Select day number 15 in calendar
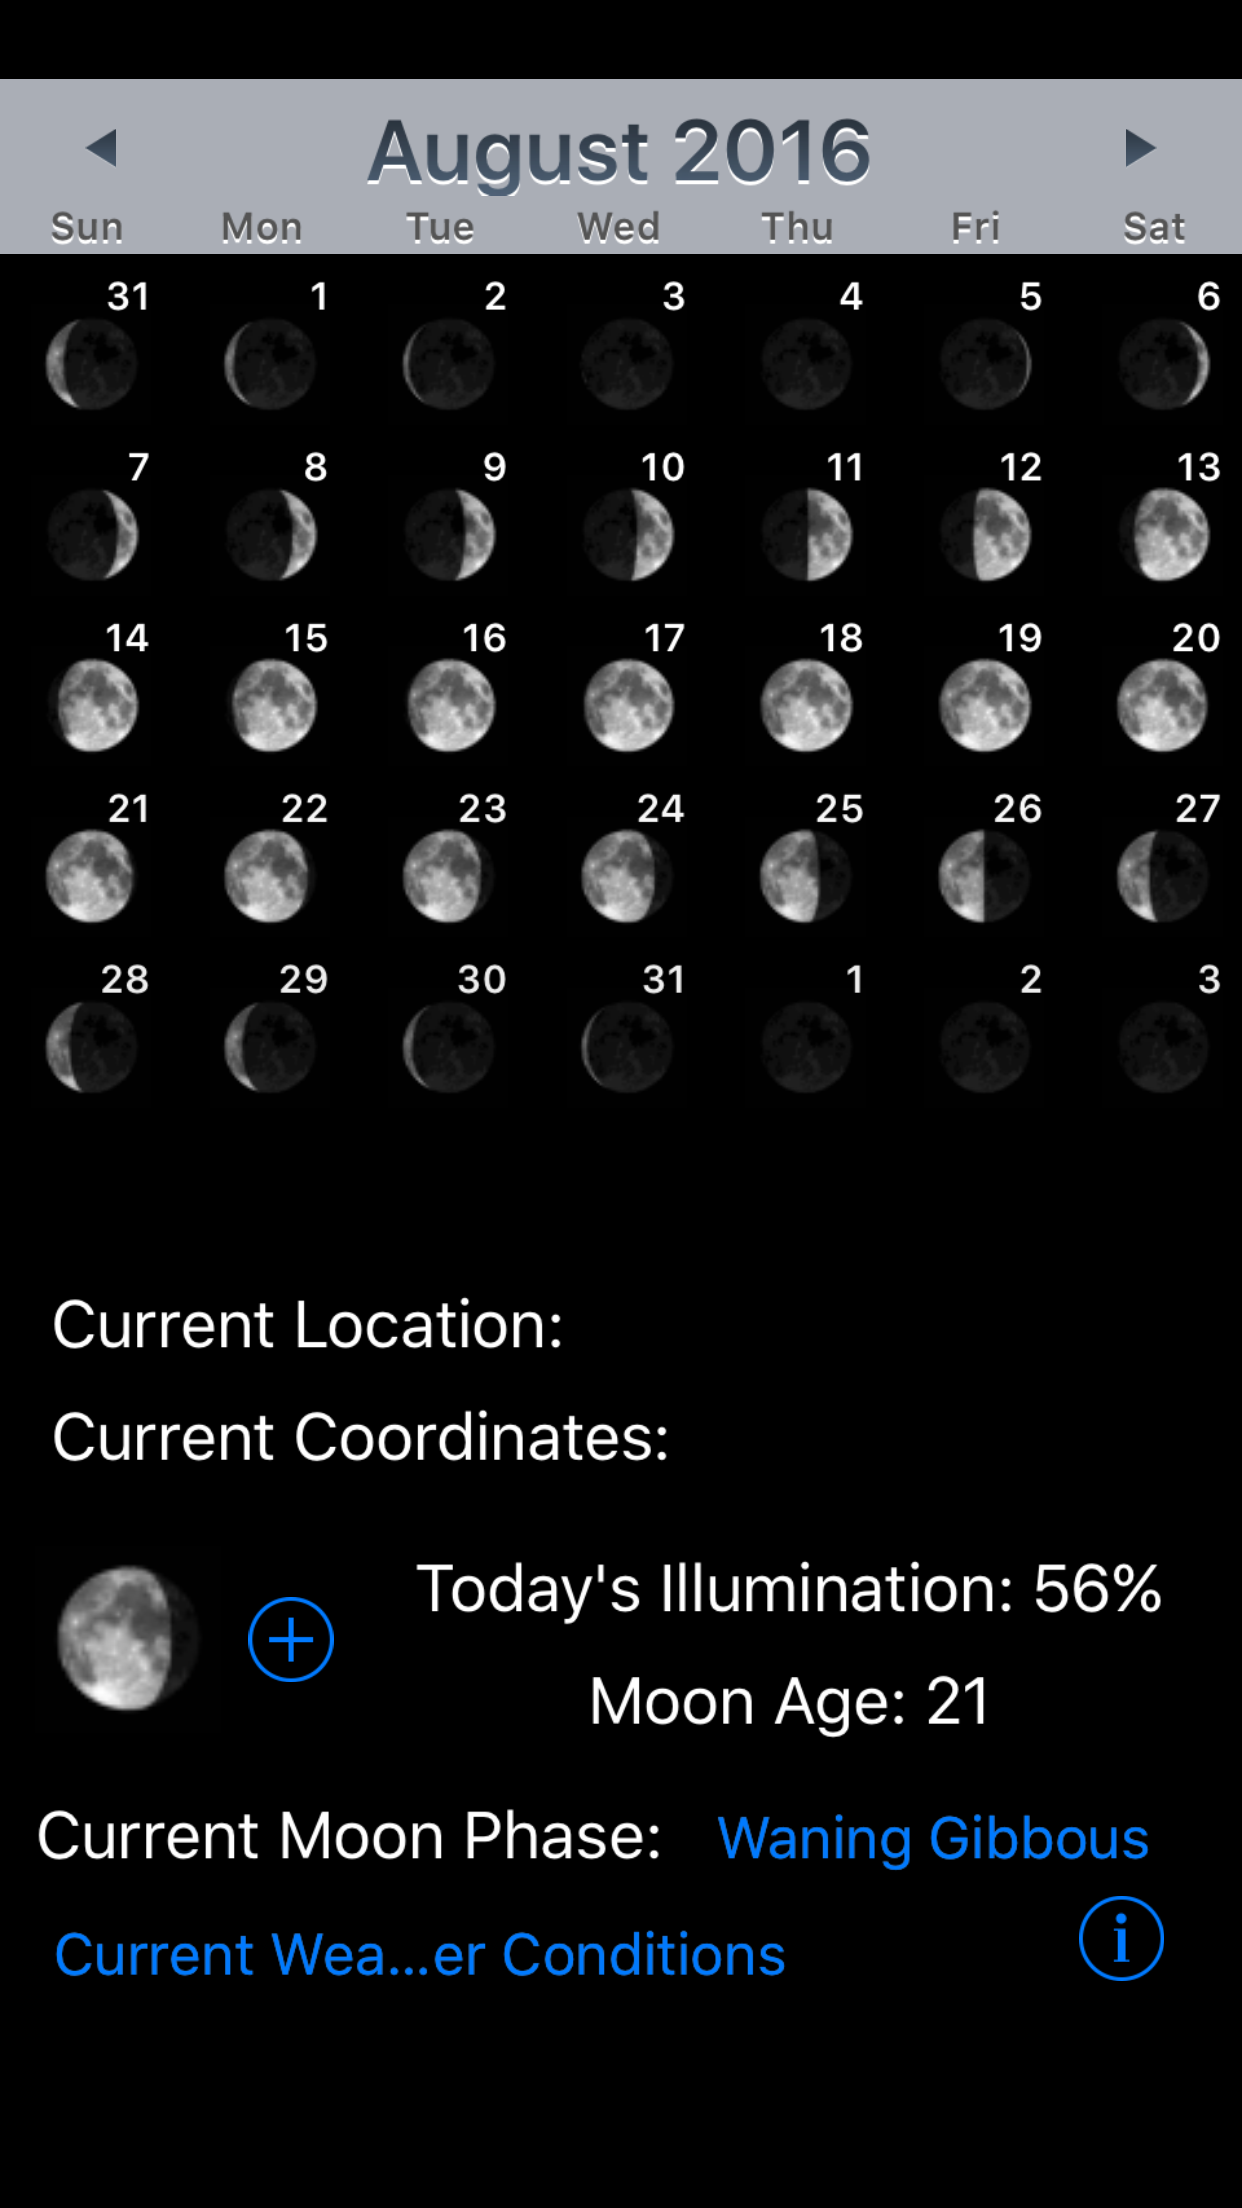This screenshot has height=2208, width=1242. [305, 638]
